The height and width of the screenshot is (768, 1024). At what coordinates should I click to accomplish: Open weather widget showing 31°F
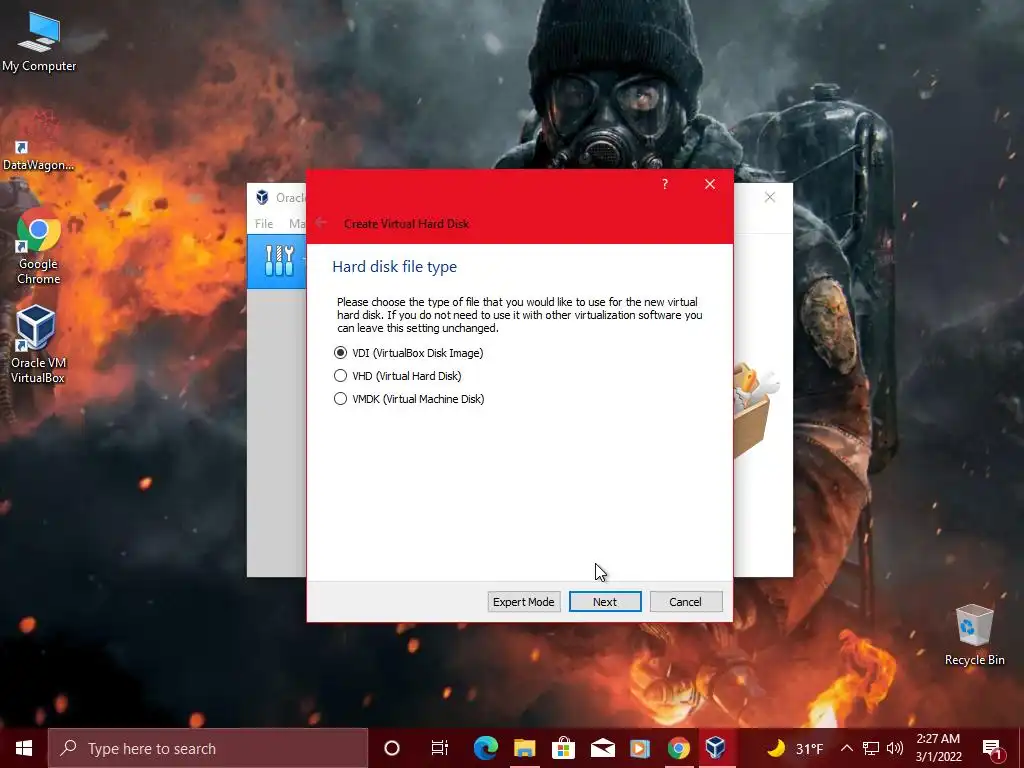pos(795,748)
